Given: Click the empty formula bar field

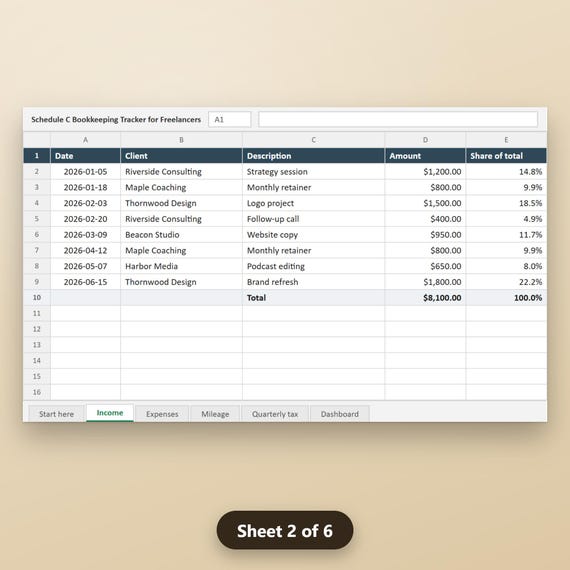Looking at the screenshot, I should coord(398,119).
